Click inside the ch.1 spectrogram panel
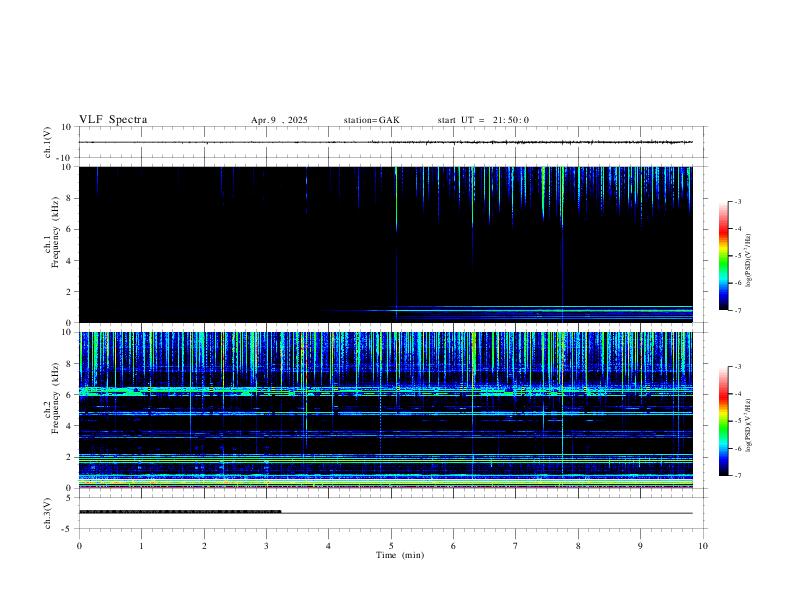This screenshot has height=612, width=792. 385,244
